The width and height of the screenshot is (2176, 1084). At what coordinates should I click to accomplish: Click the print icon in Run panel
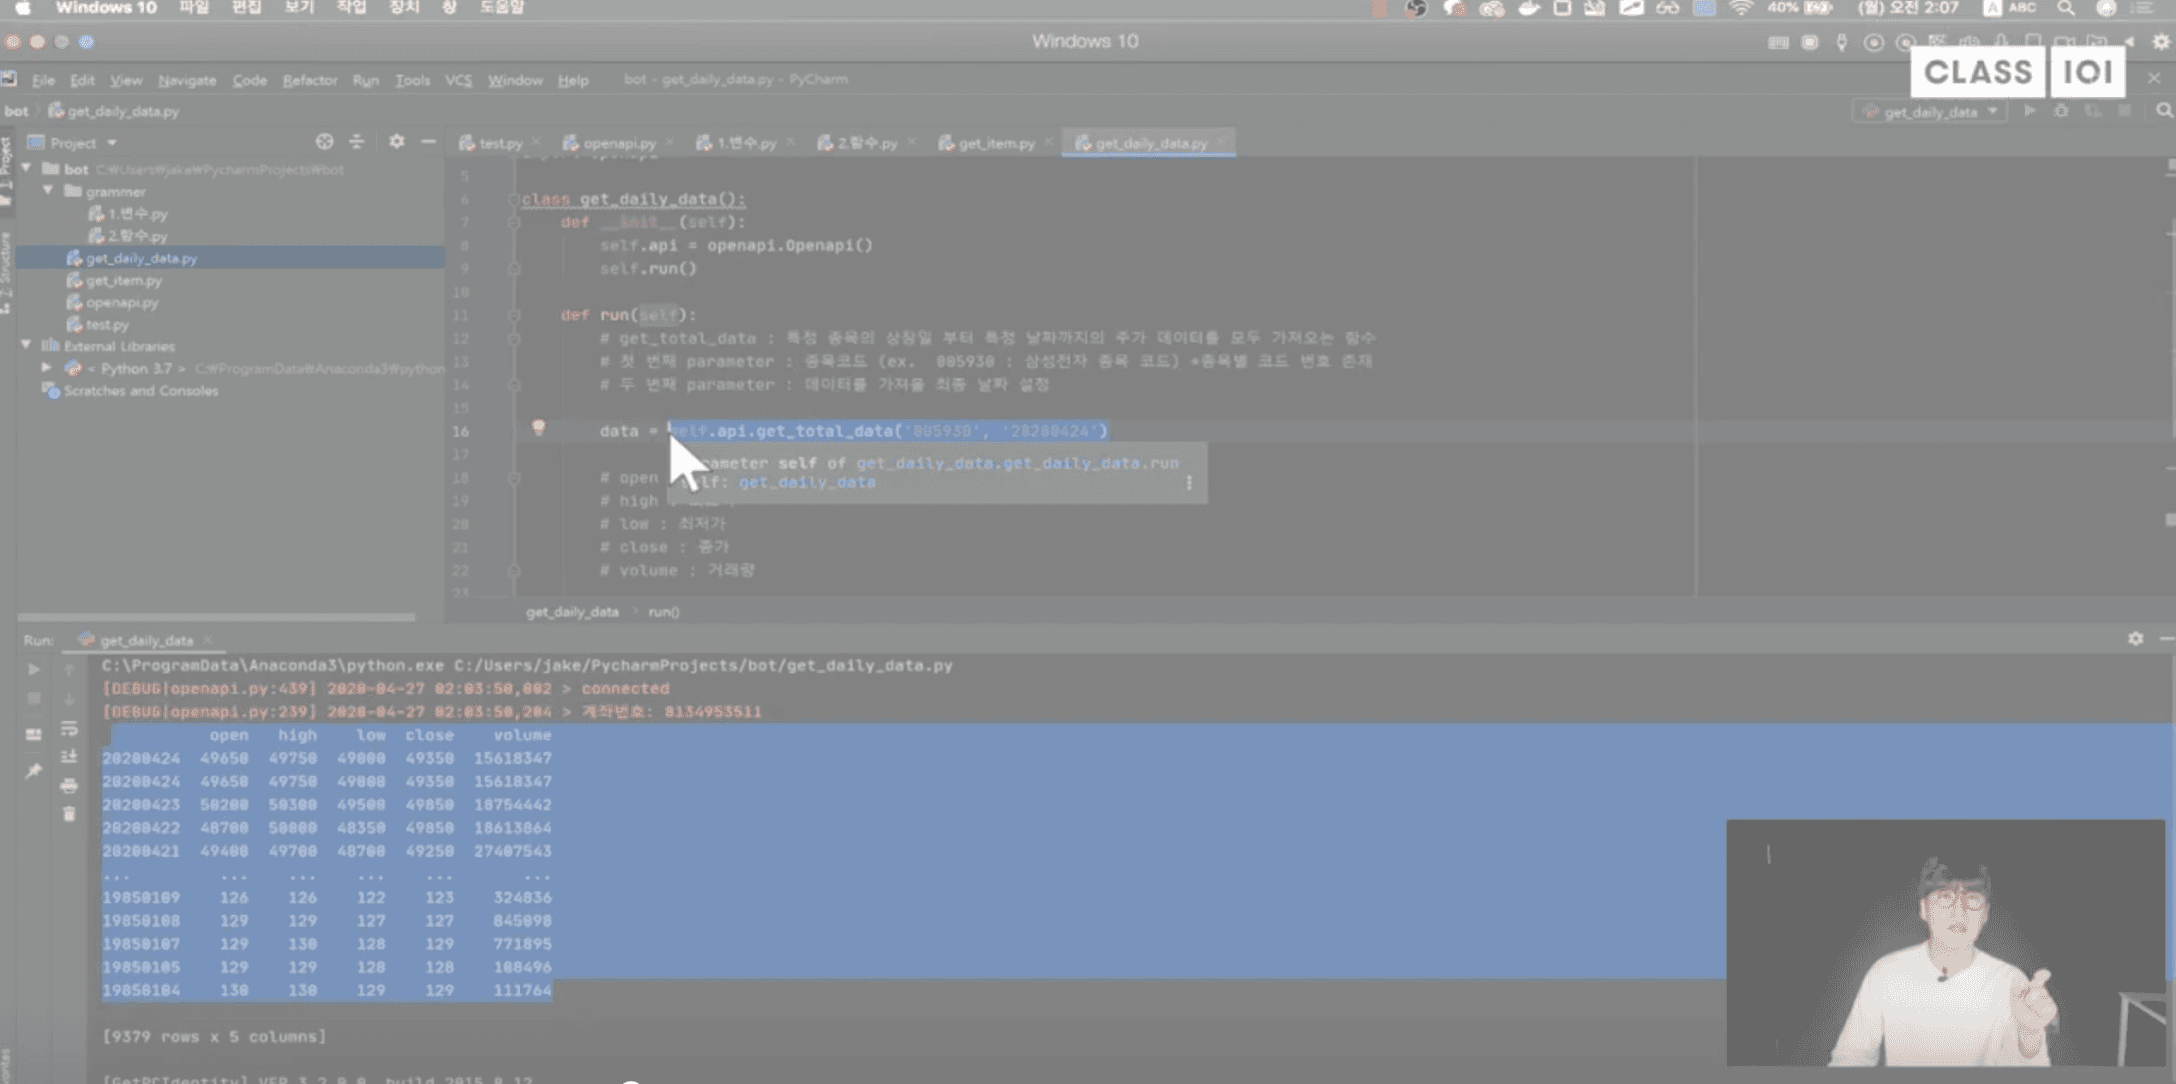click(69, 786)
